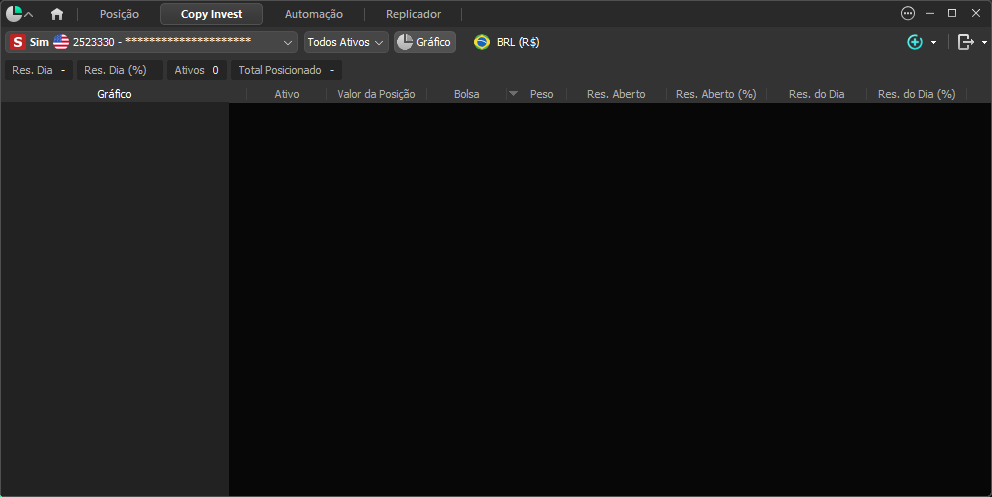
Task: Expand the Sim account 2523330 dropdown
Action: click(151, 42)
